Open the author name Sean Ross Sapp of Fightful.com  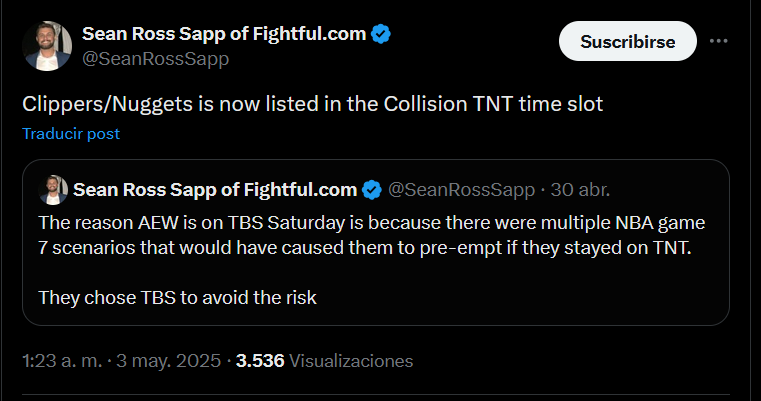tap(223, 34)
